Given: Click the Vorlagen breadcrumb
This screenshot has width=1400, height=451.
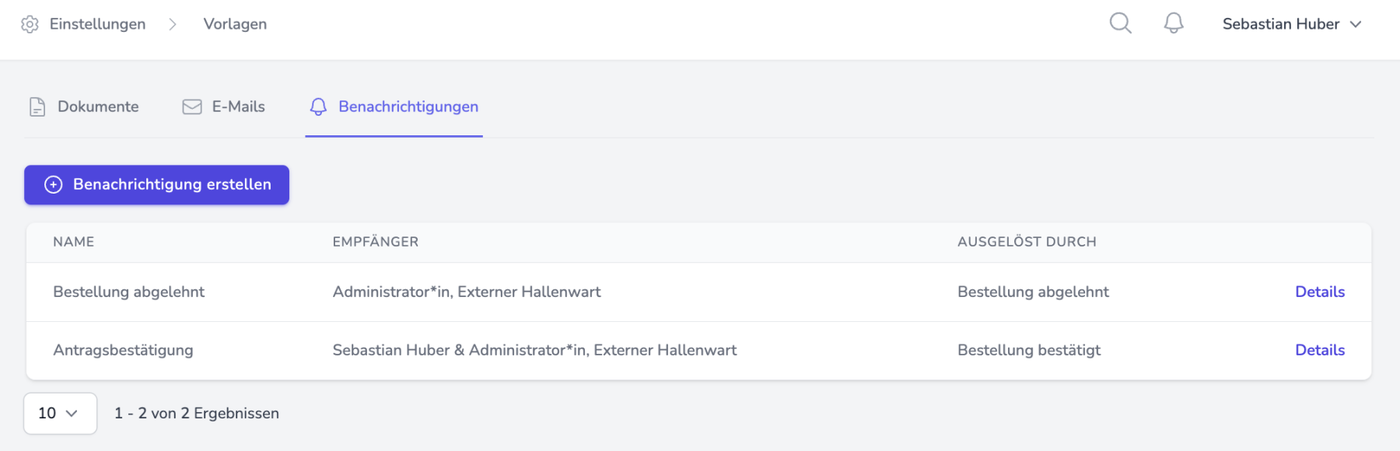Looking at the screenshot, I should [235, 24].
